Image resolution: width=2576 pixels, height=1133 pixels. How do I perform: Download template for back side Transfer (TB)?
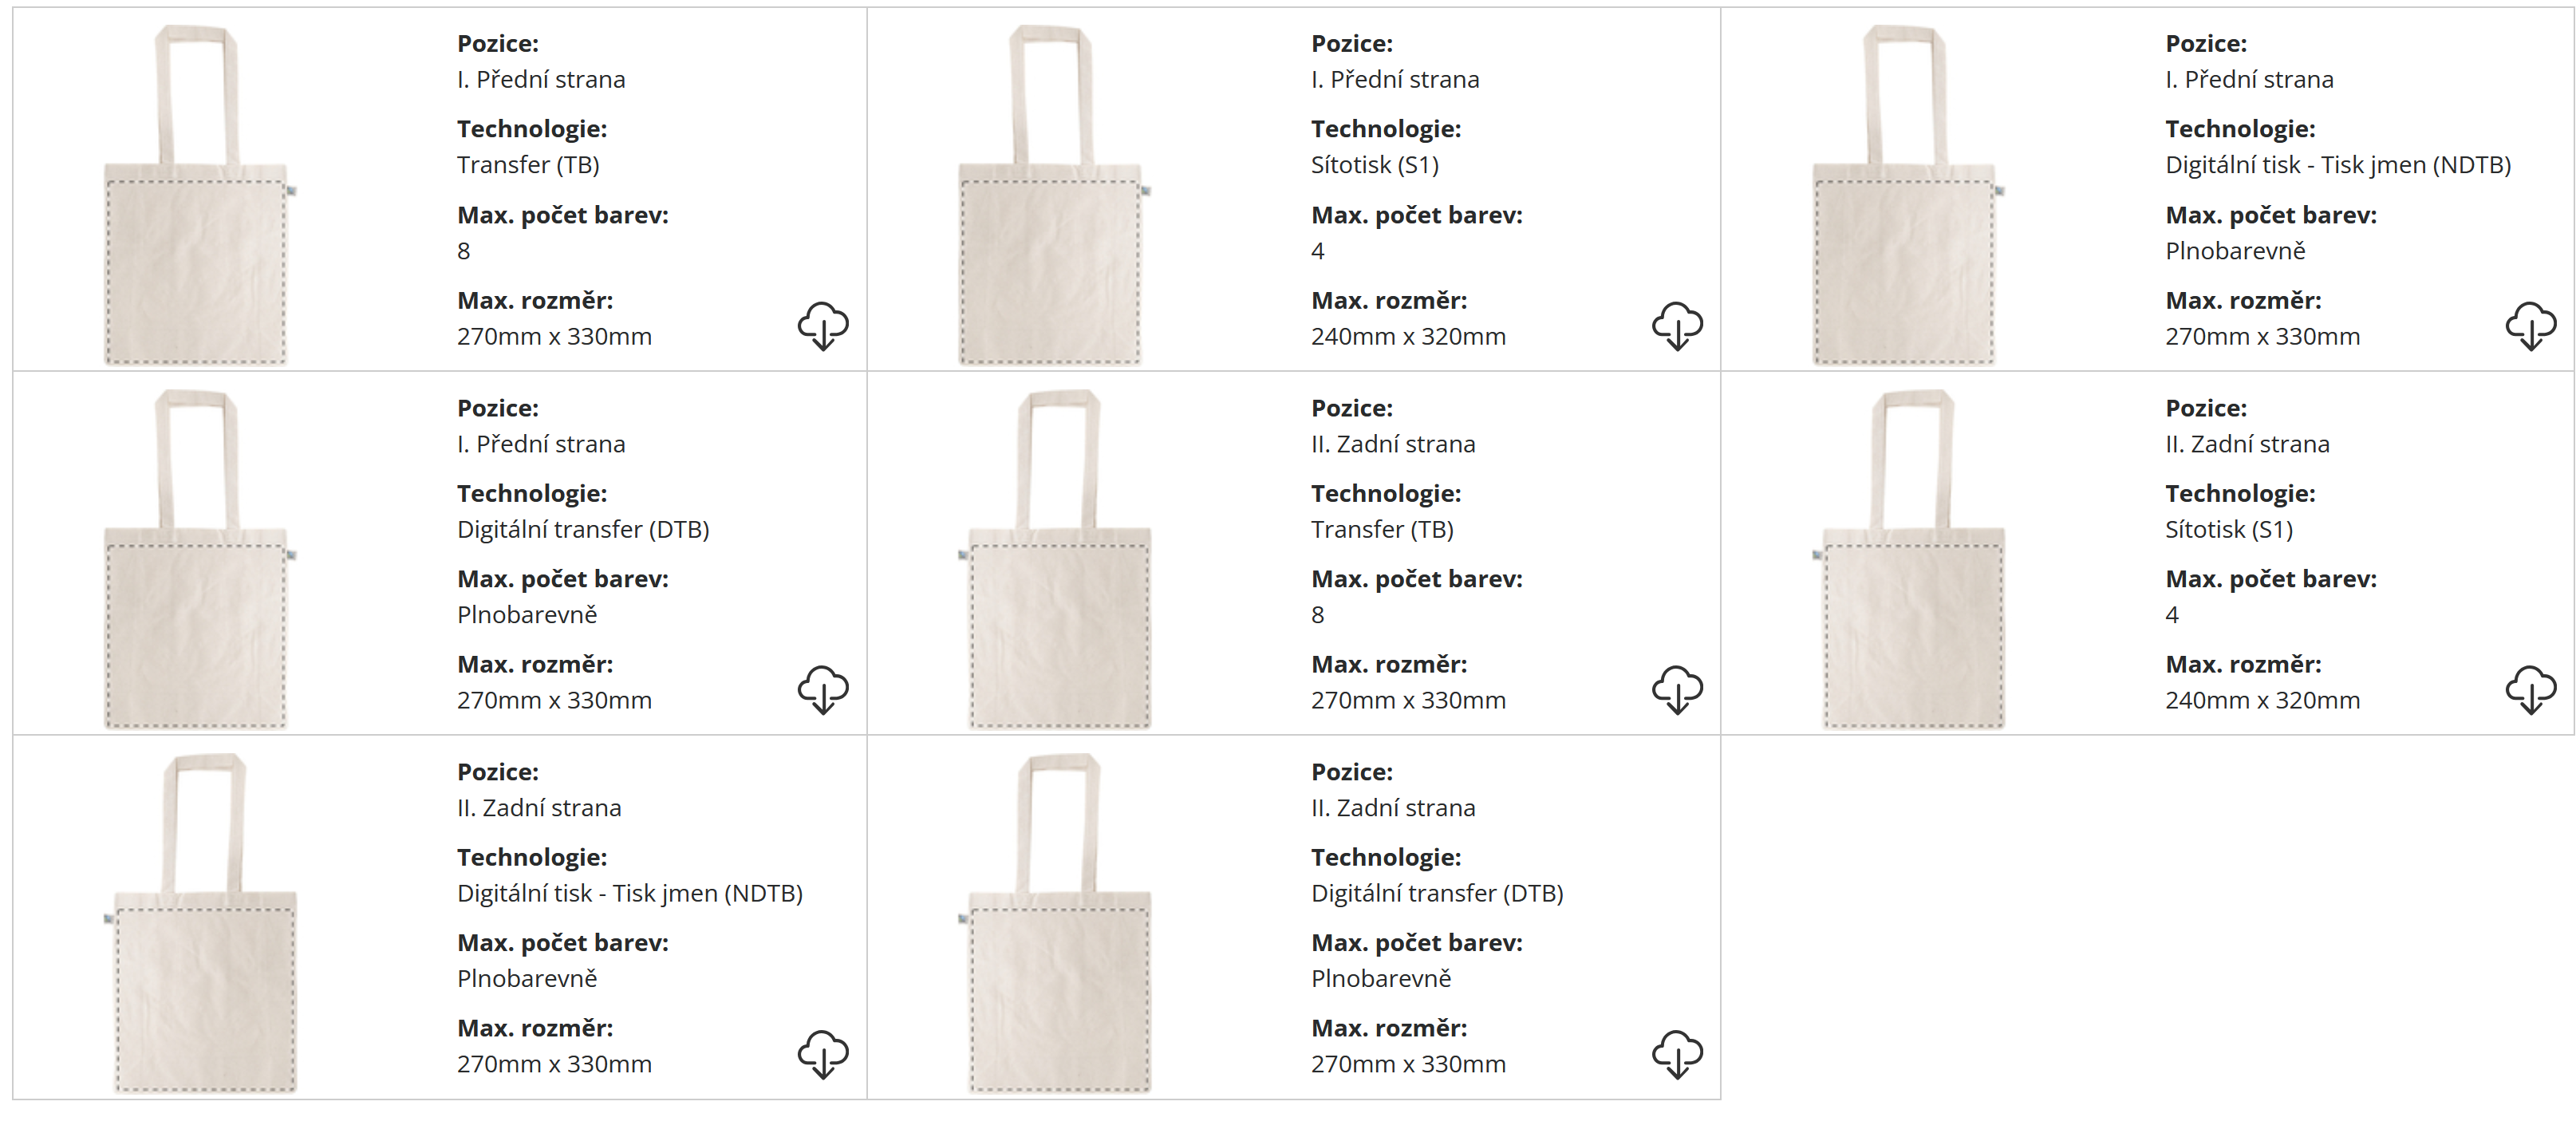pos(1676,690)
